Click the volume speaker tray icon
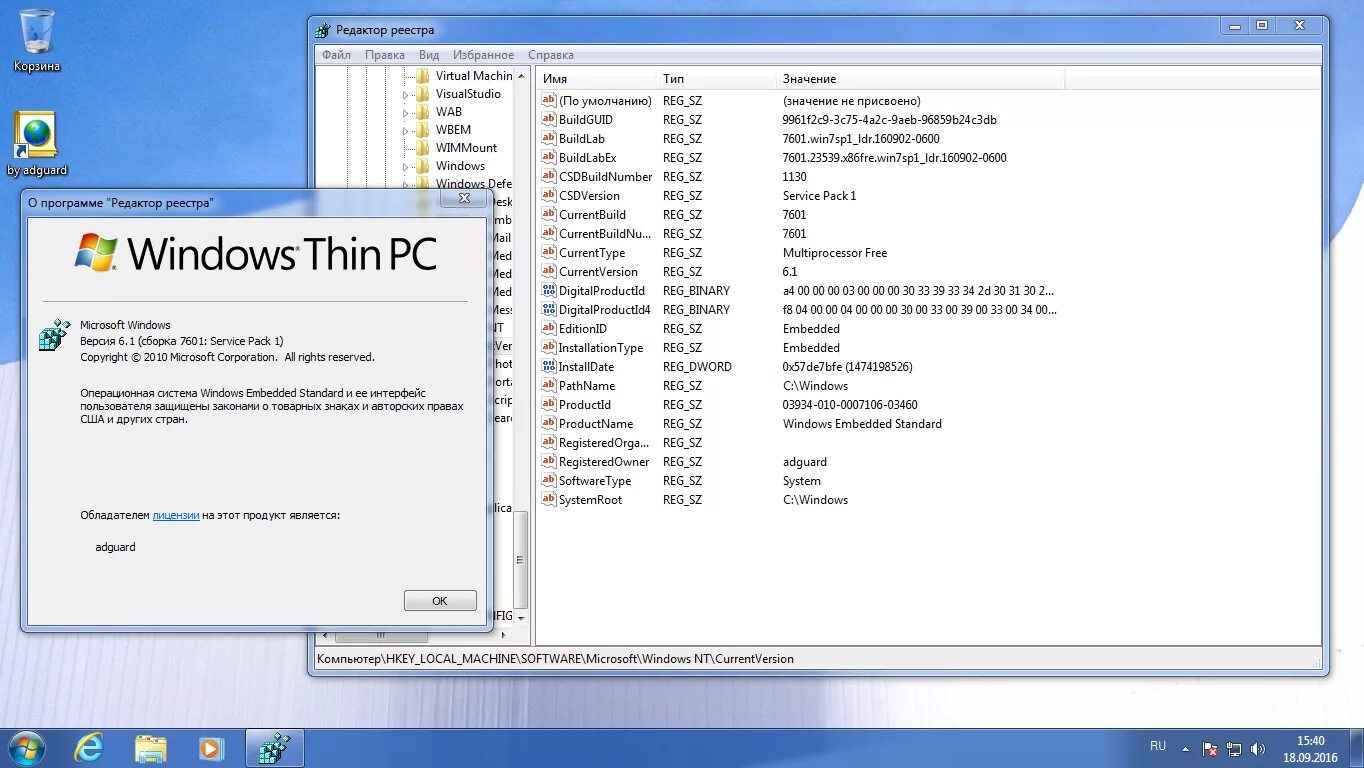1364x768 pixels. coord(1259,748)
